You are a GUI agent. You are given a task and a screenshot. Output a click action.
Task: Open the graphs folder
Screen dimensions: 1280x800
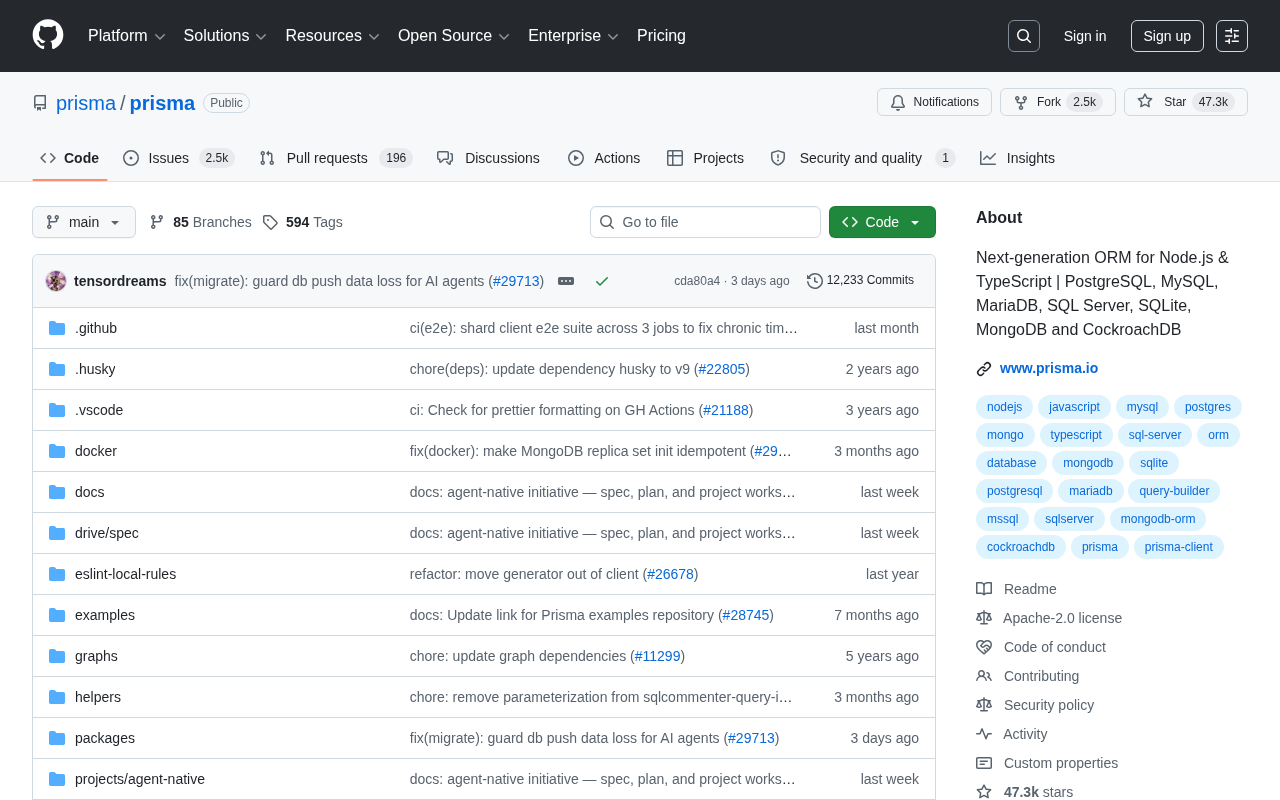point(96,656)
